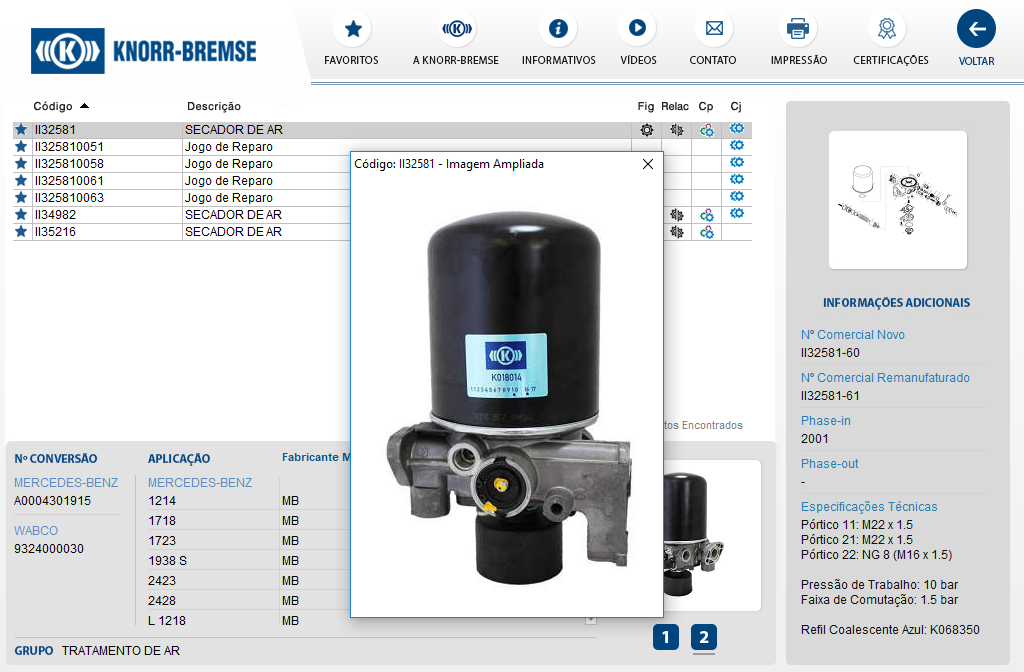Click the Fig gear icon for II32581
The image size is (1024, 672).
(x=647, y=130)
